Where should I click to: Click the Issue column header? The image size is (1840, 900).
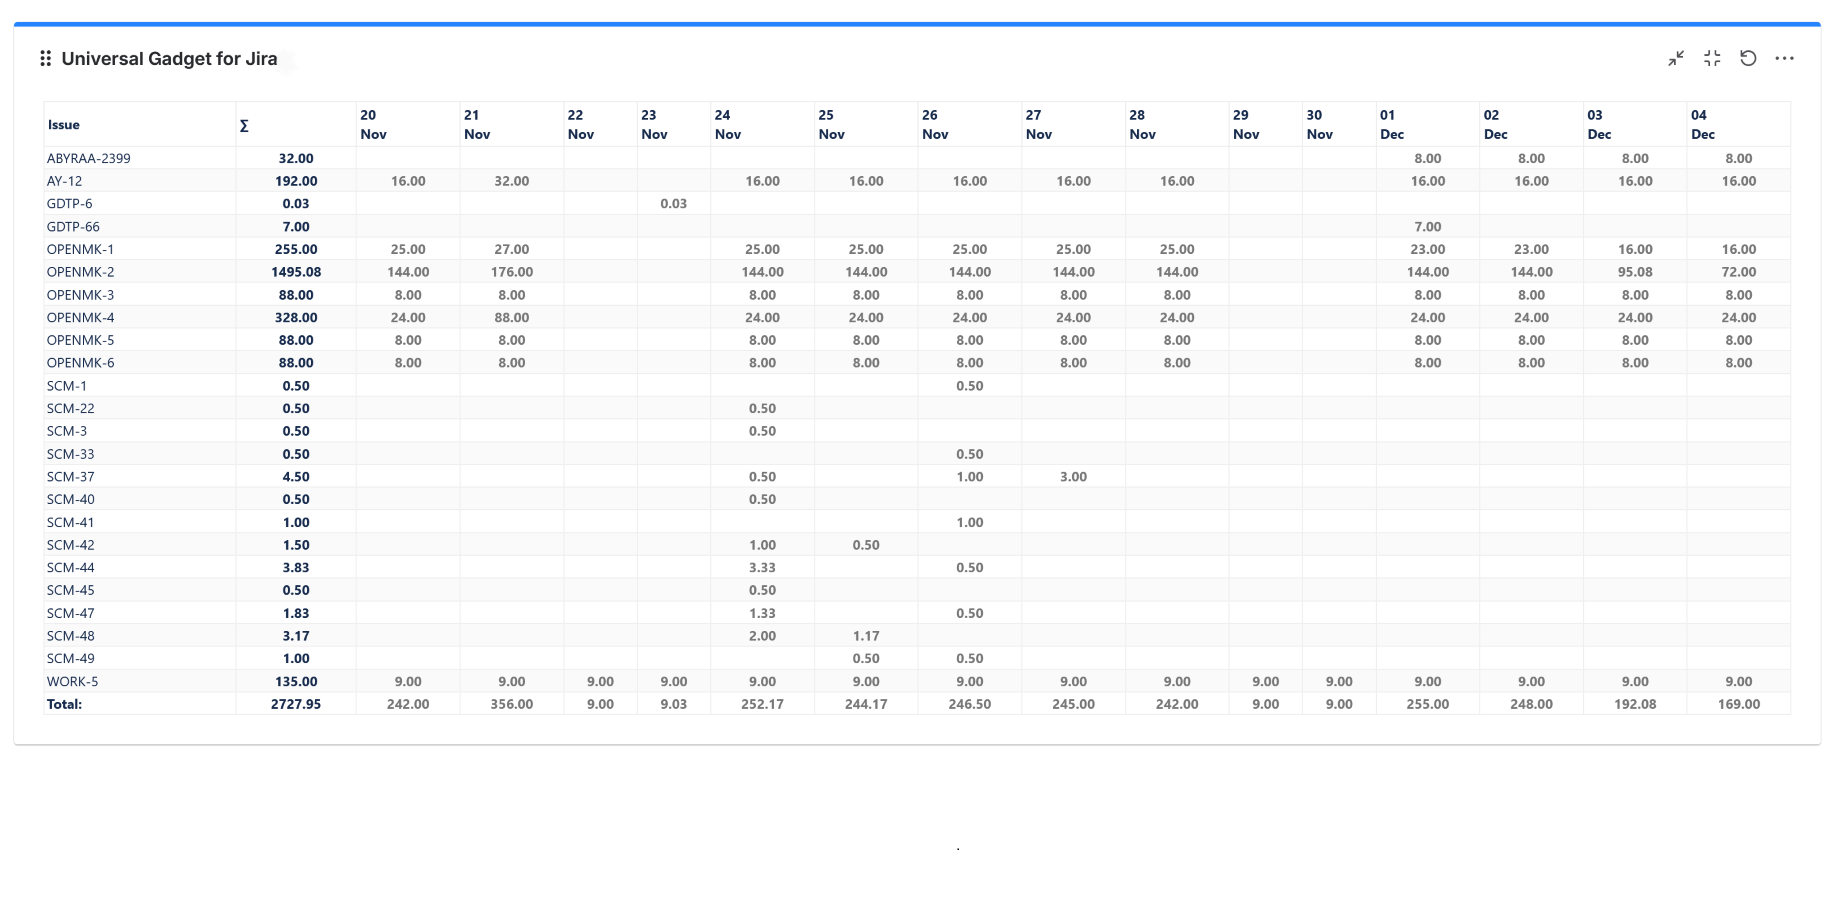(63, 124)
